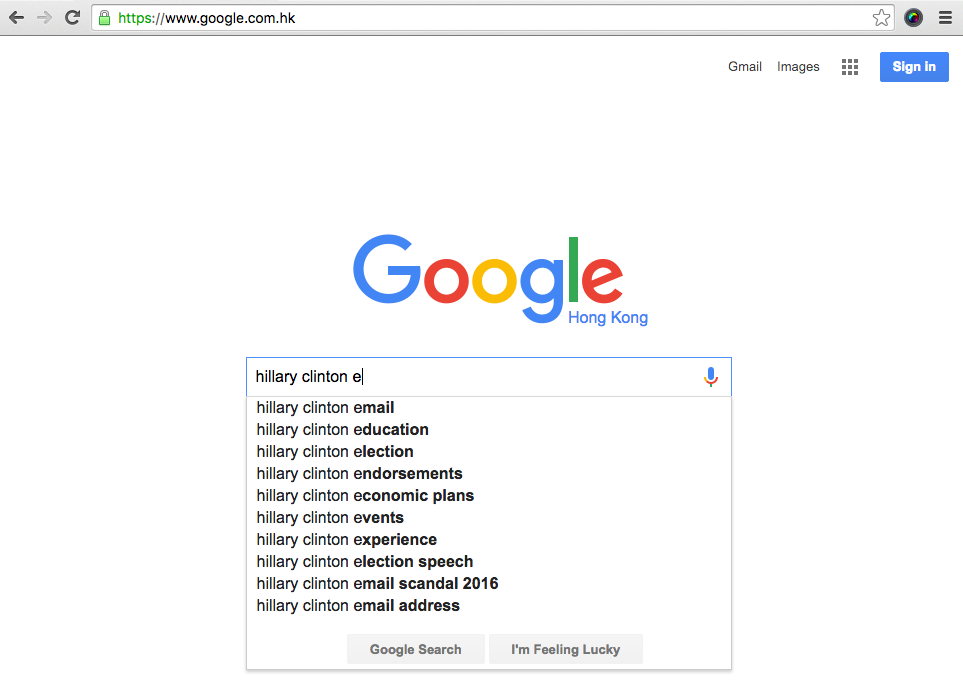Screen dimensions: 963x686
Task: Click the blue Sign in button
Action: pos(914,67)
